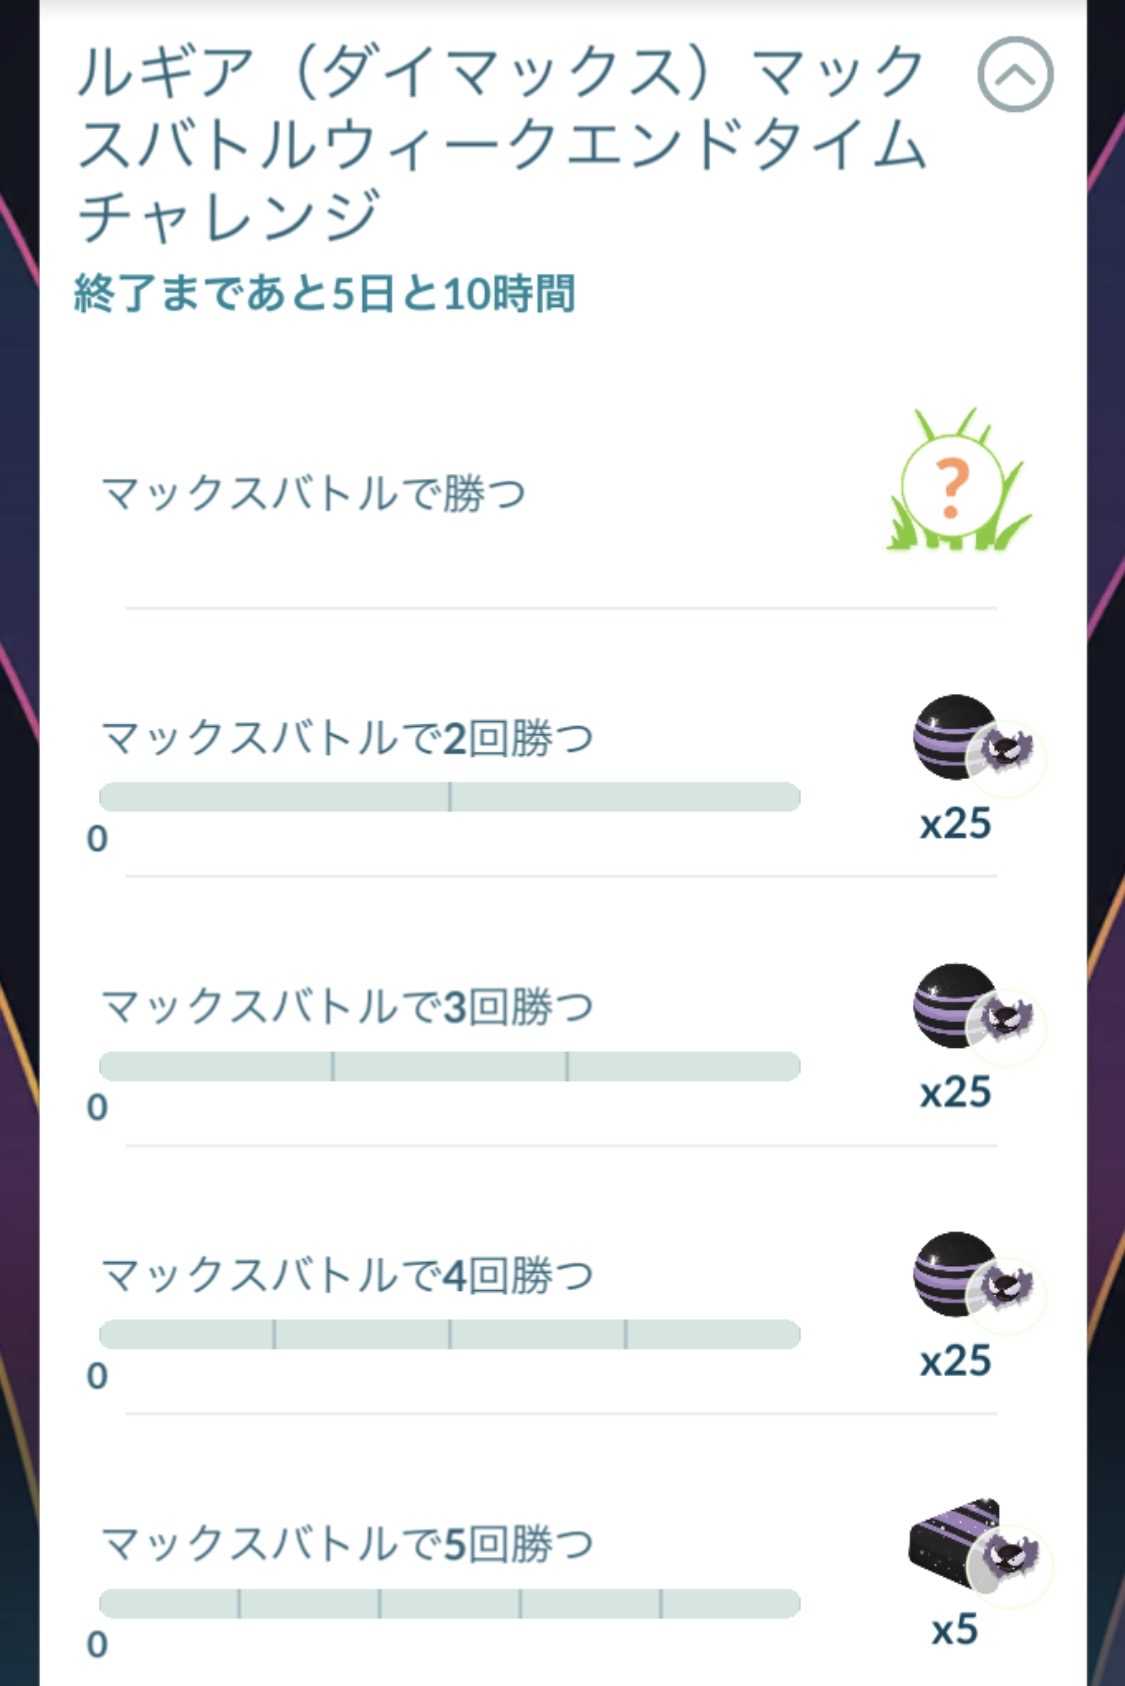Viewport: 1125px width, 1686px height.
Task: Click the 4-win progress bar
Action: 450,1334
